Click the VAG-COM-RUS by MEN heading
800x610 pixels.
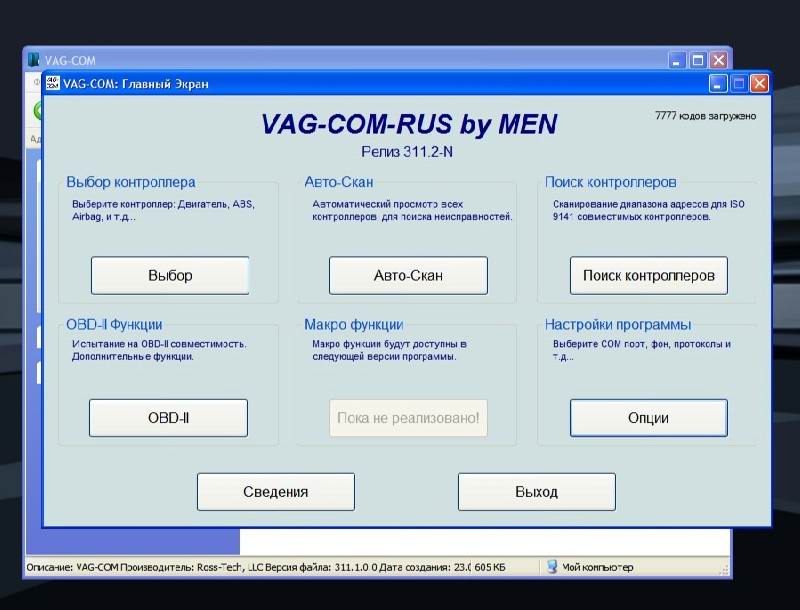409,124
